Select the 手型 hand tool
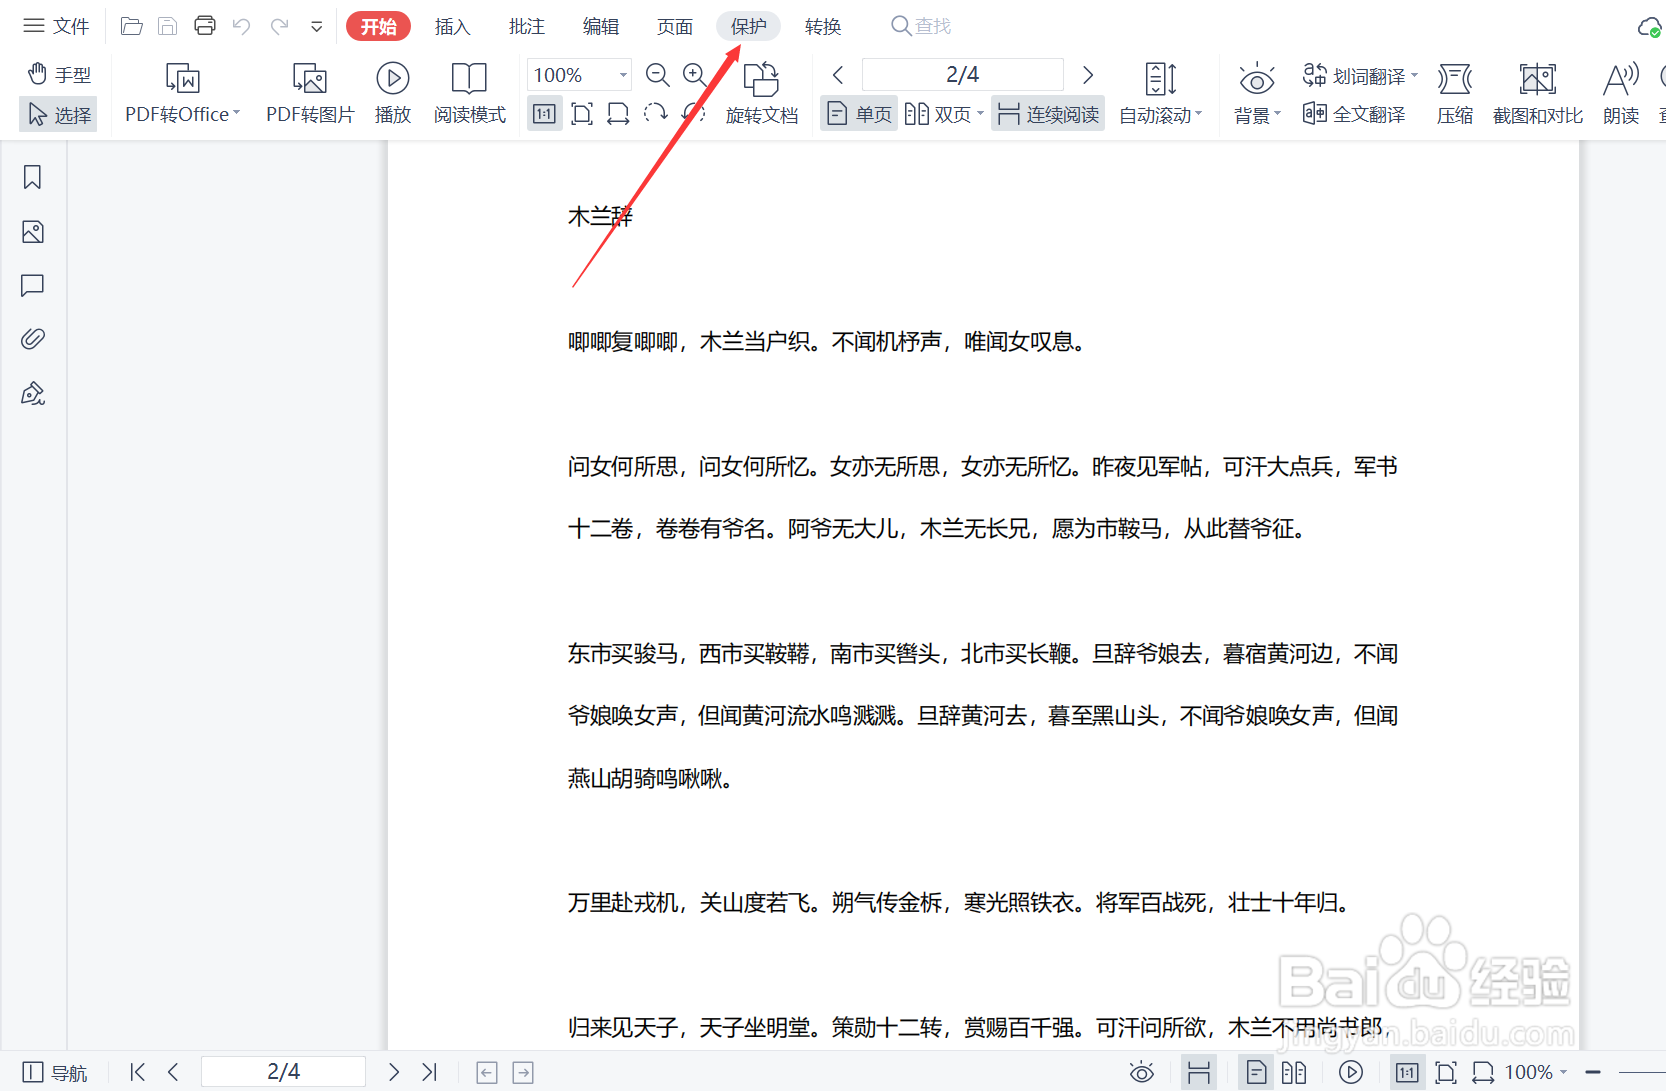Image resolution: width=1666 pixels, height=1091 pixels. click(59, 75)
